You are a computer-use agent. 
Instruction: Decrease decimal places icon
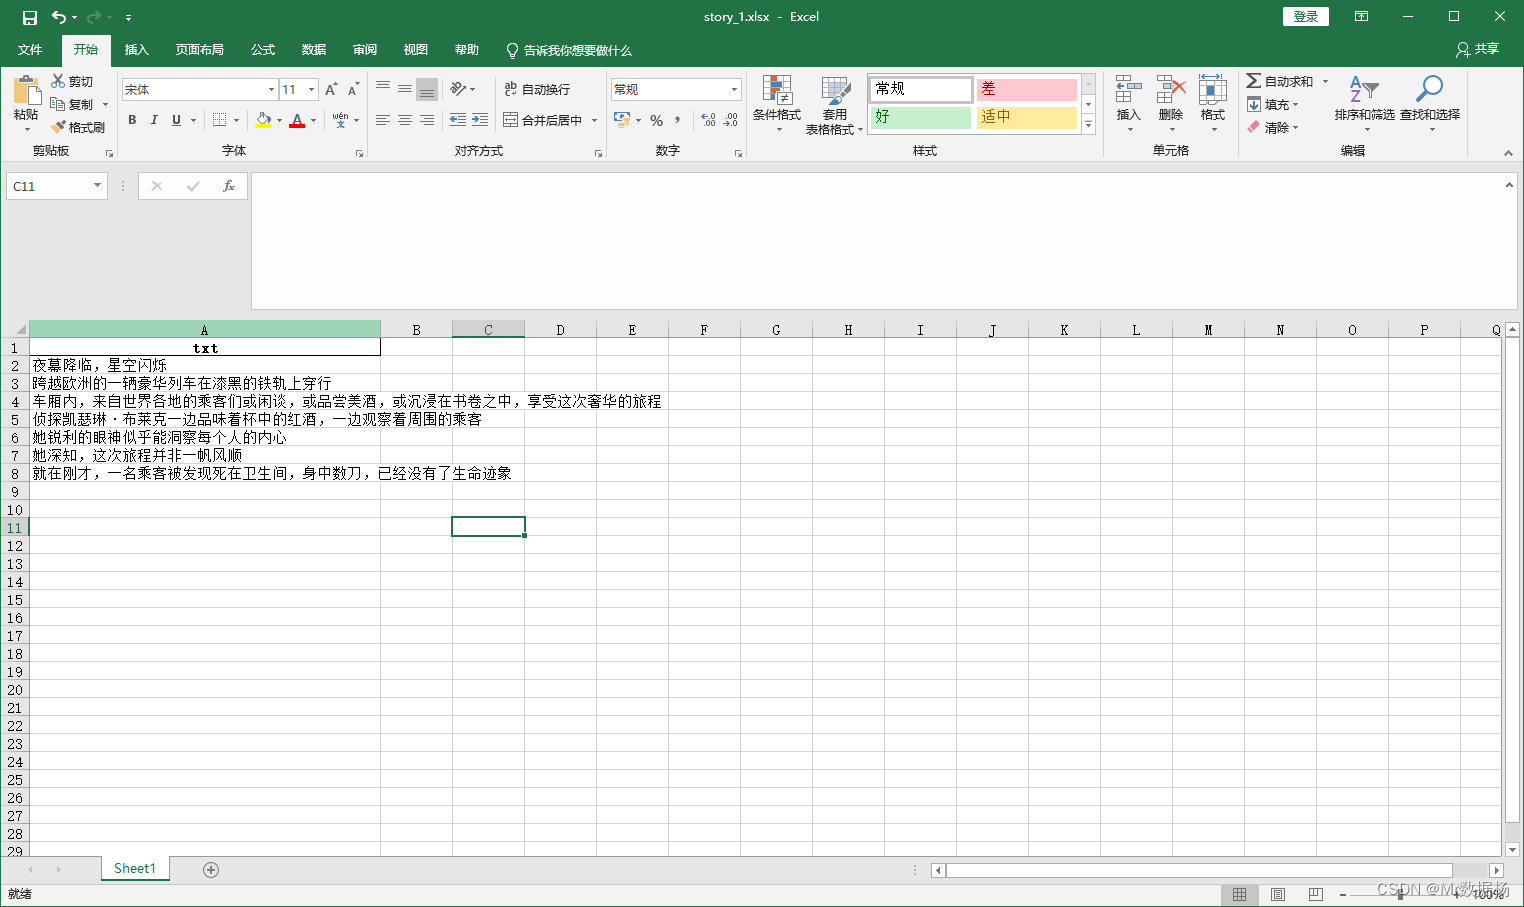click(x=731, y=120)
